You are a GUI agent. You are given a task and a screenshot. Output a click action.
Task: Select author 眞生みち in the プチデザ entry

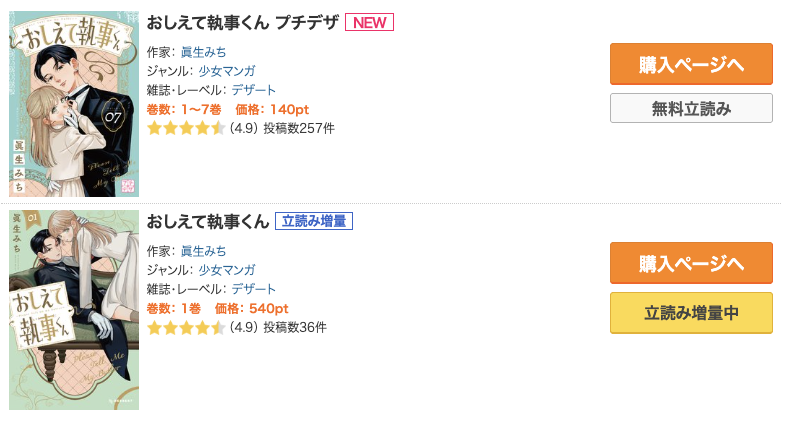pyautogui.click(x=203, y=51)
